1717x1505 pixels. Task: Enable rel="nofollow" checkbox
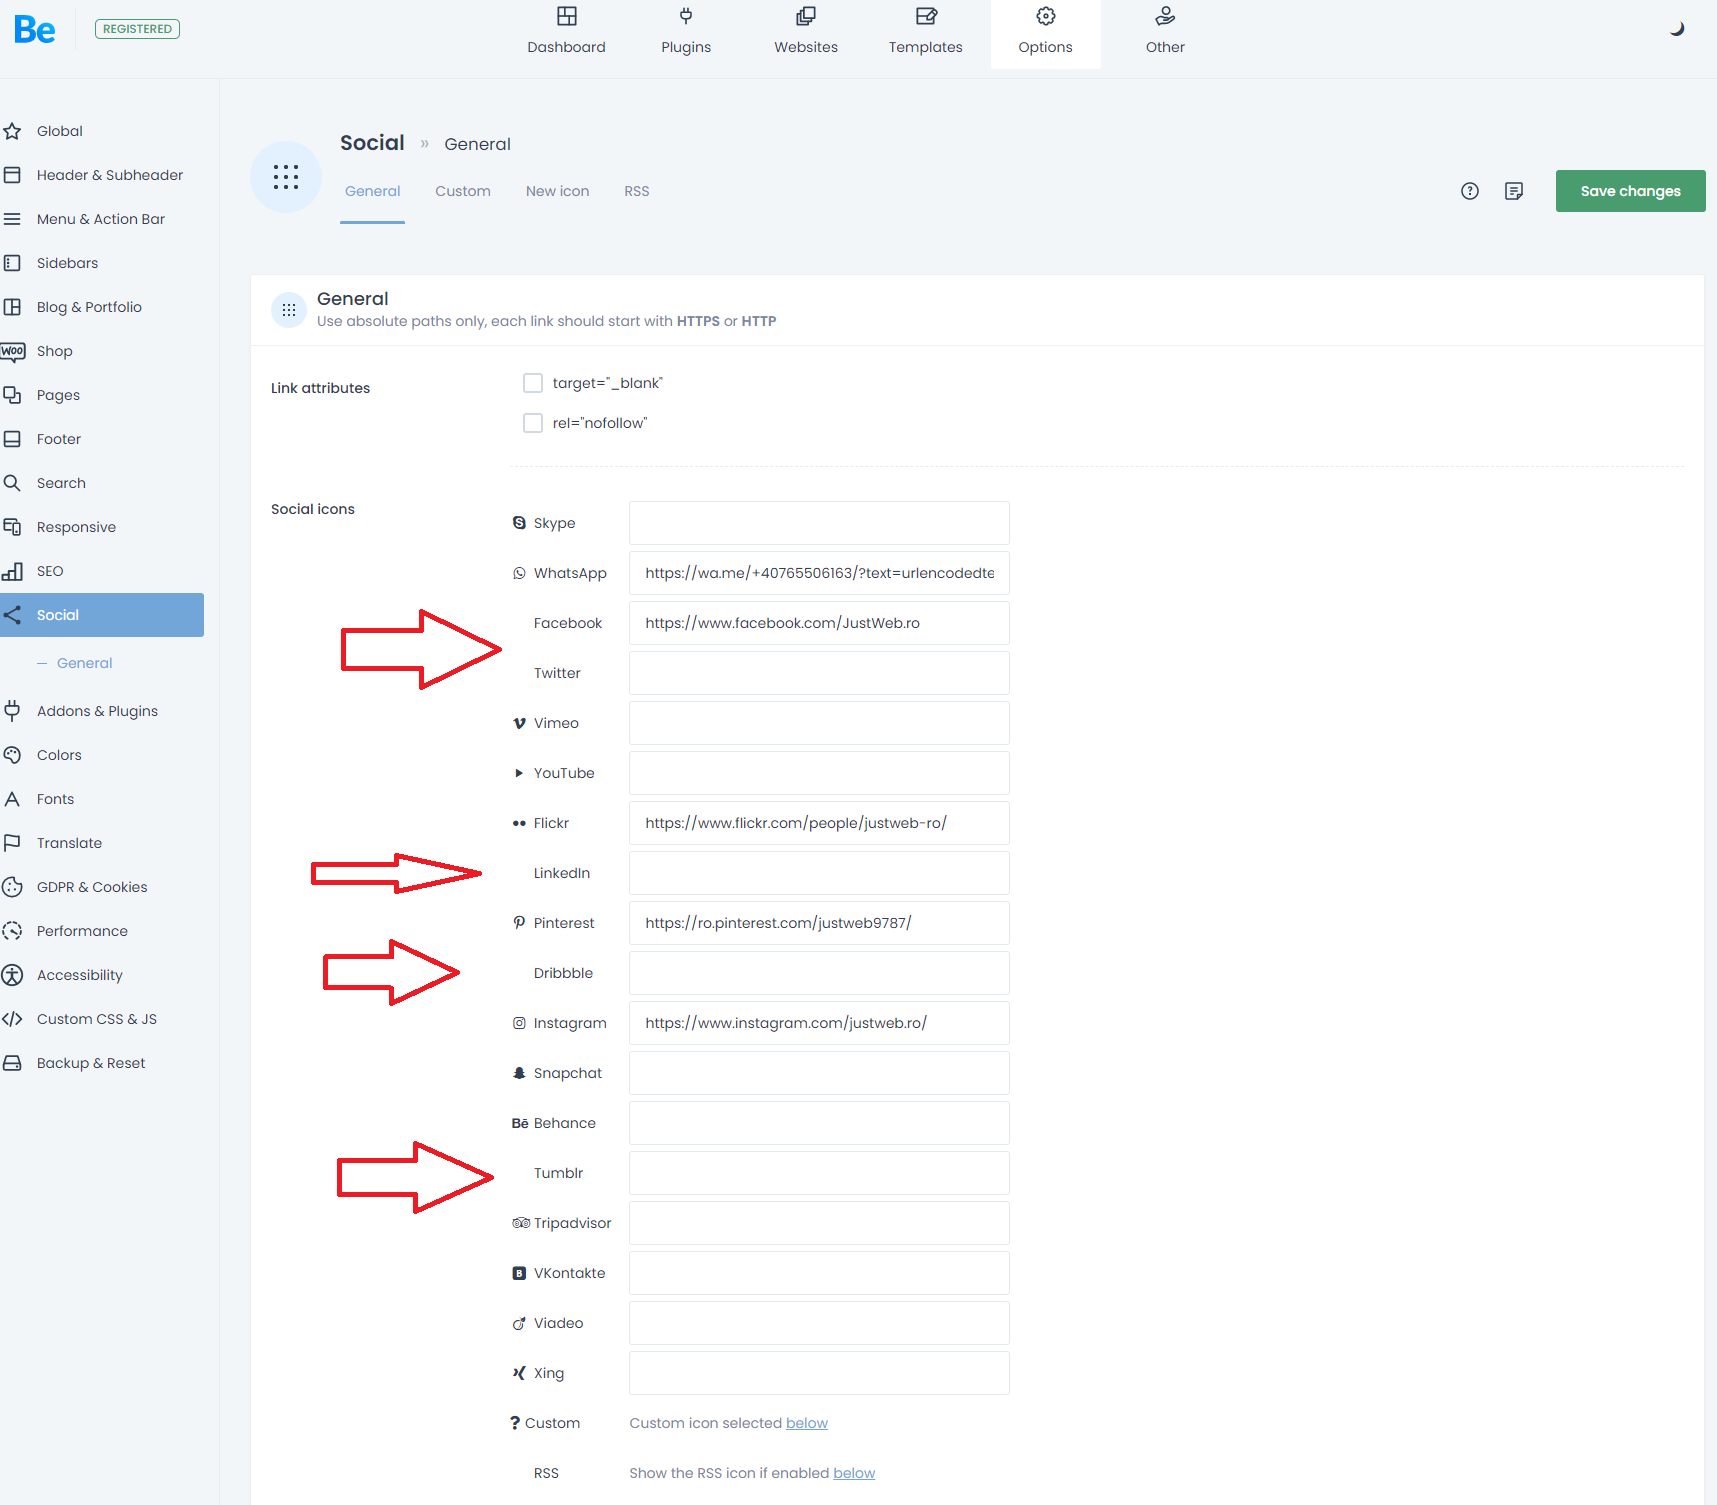(533, 423)
